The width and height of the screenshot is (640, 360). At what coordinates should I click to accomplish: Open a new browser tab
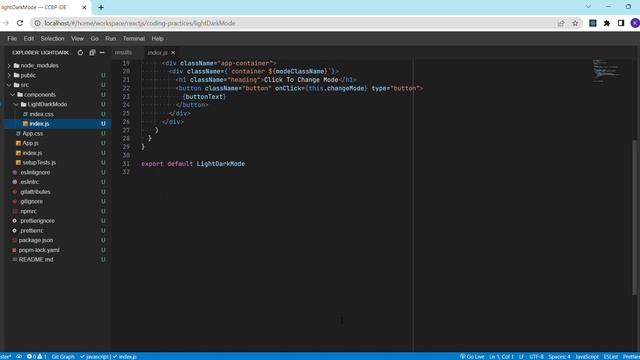pos(101,7)
